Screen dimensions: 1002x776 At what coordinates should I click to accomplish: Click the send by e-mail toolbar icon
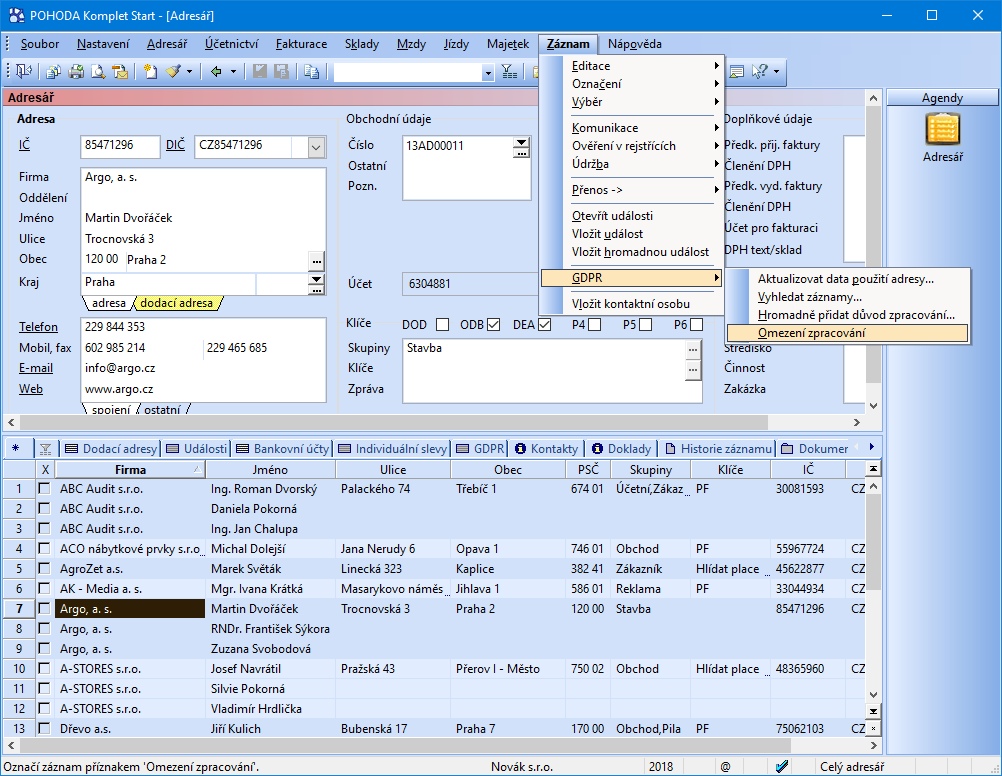120,72
